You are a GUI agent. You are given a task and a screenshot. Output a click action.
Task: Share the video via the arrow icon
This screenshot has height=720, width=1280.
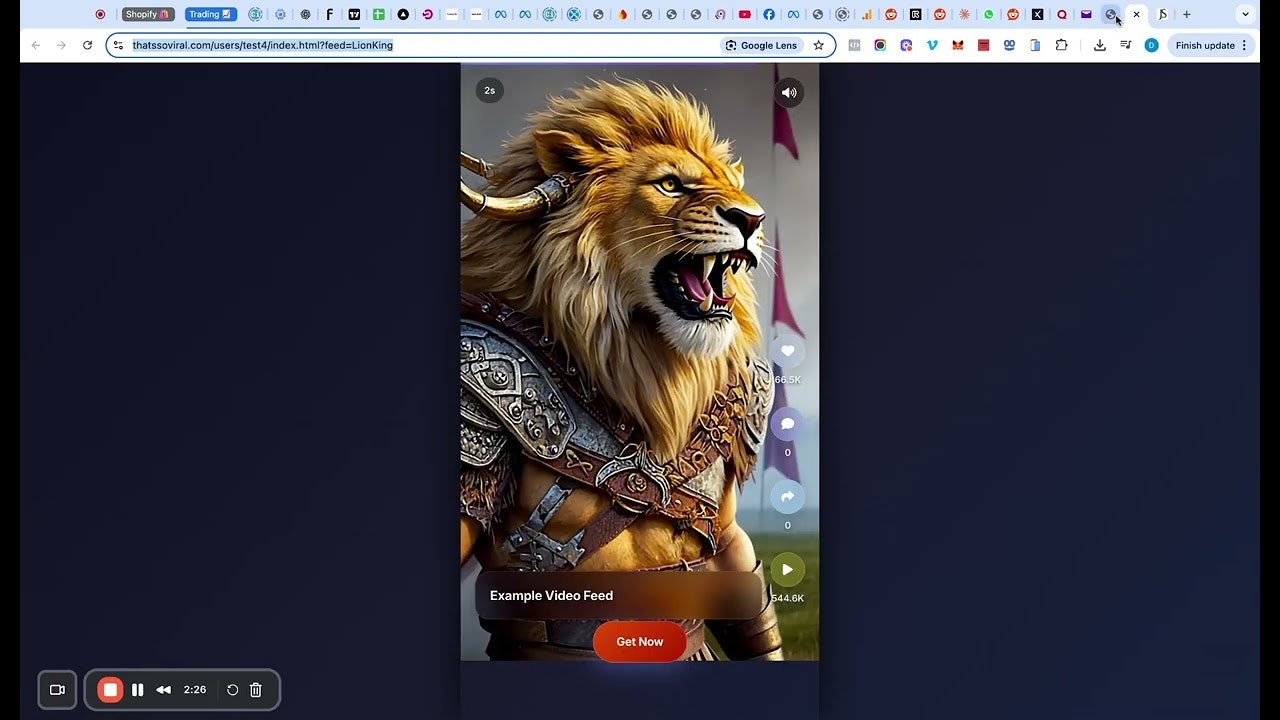(787, 497)
